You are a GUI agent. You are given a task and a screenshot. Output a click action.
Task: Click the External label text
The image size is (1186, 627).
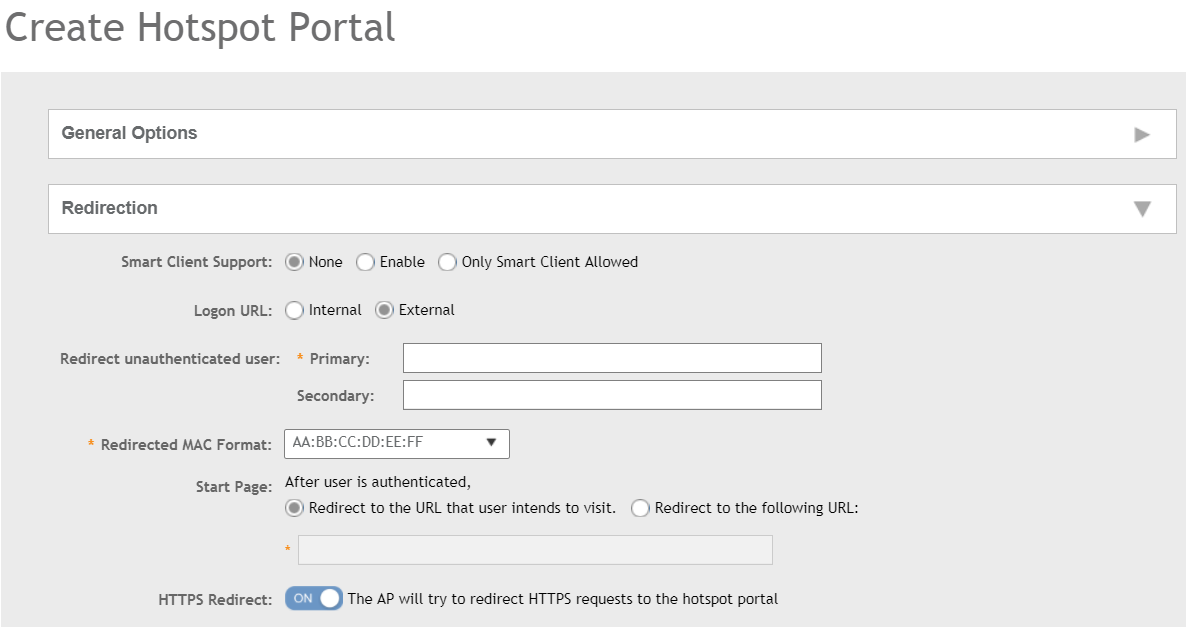[x=426, y=310]
